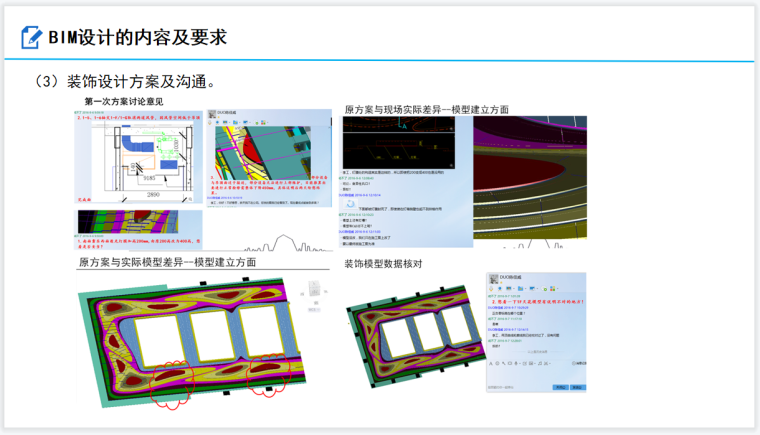Select the font "A" icon in the lower chat toolbar
760x435 pixels.
point(492,363)
